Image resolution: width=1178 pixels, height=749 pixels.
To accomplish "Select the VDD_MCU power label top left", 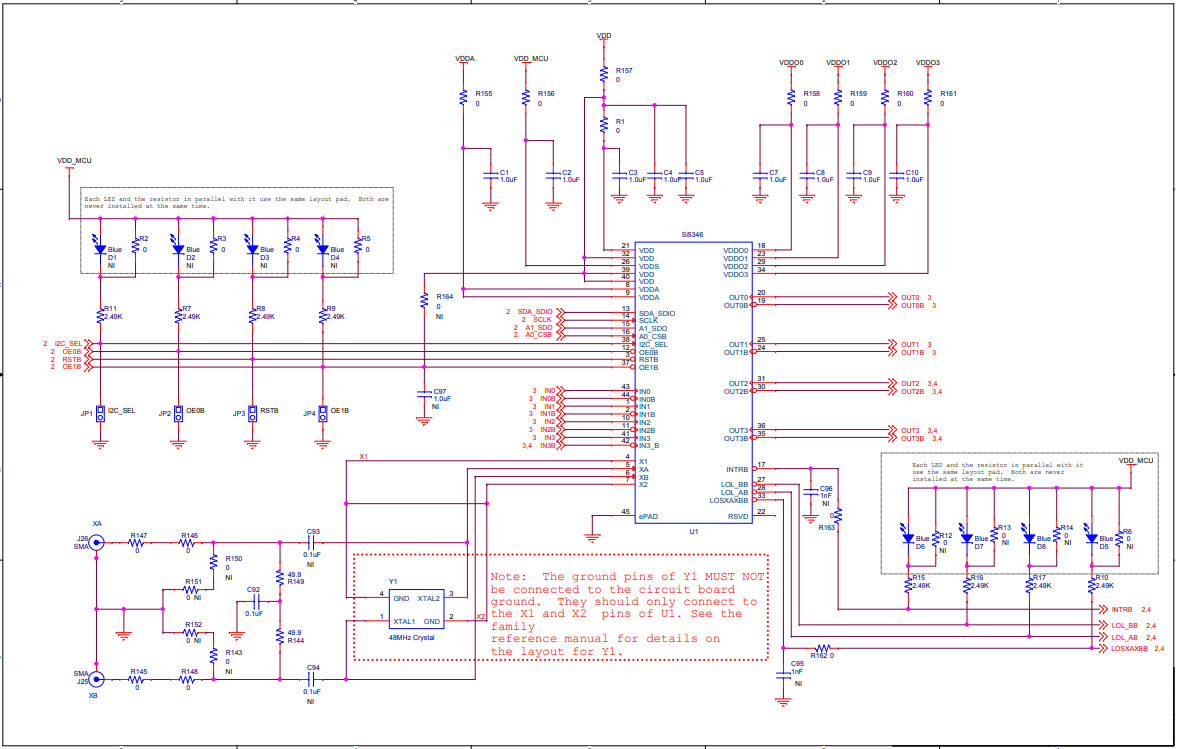I will click(74, 158).
